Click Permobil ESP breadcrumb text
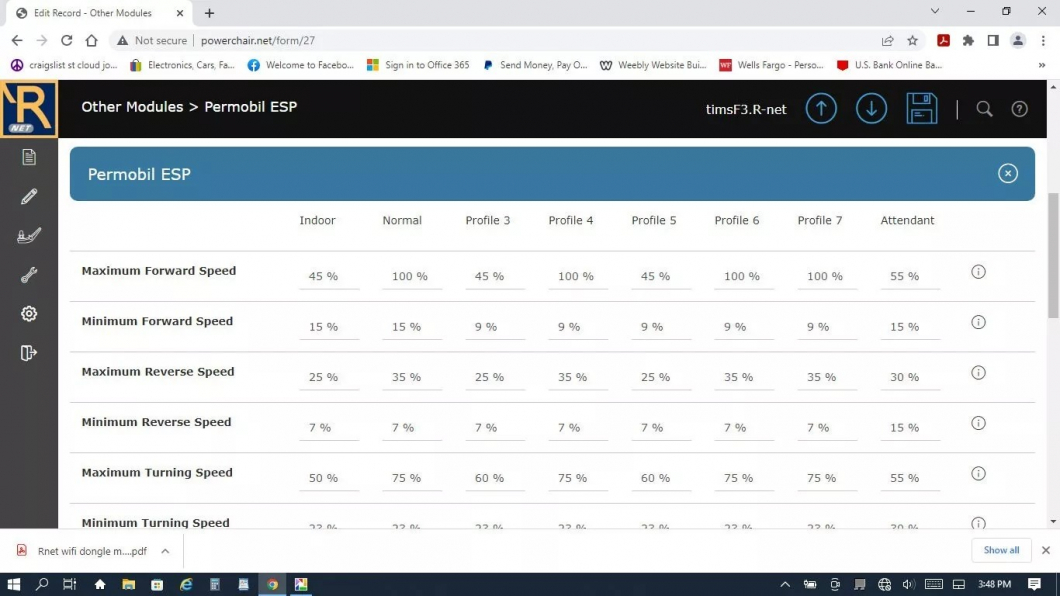 tap(251, 107)
